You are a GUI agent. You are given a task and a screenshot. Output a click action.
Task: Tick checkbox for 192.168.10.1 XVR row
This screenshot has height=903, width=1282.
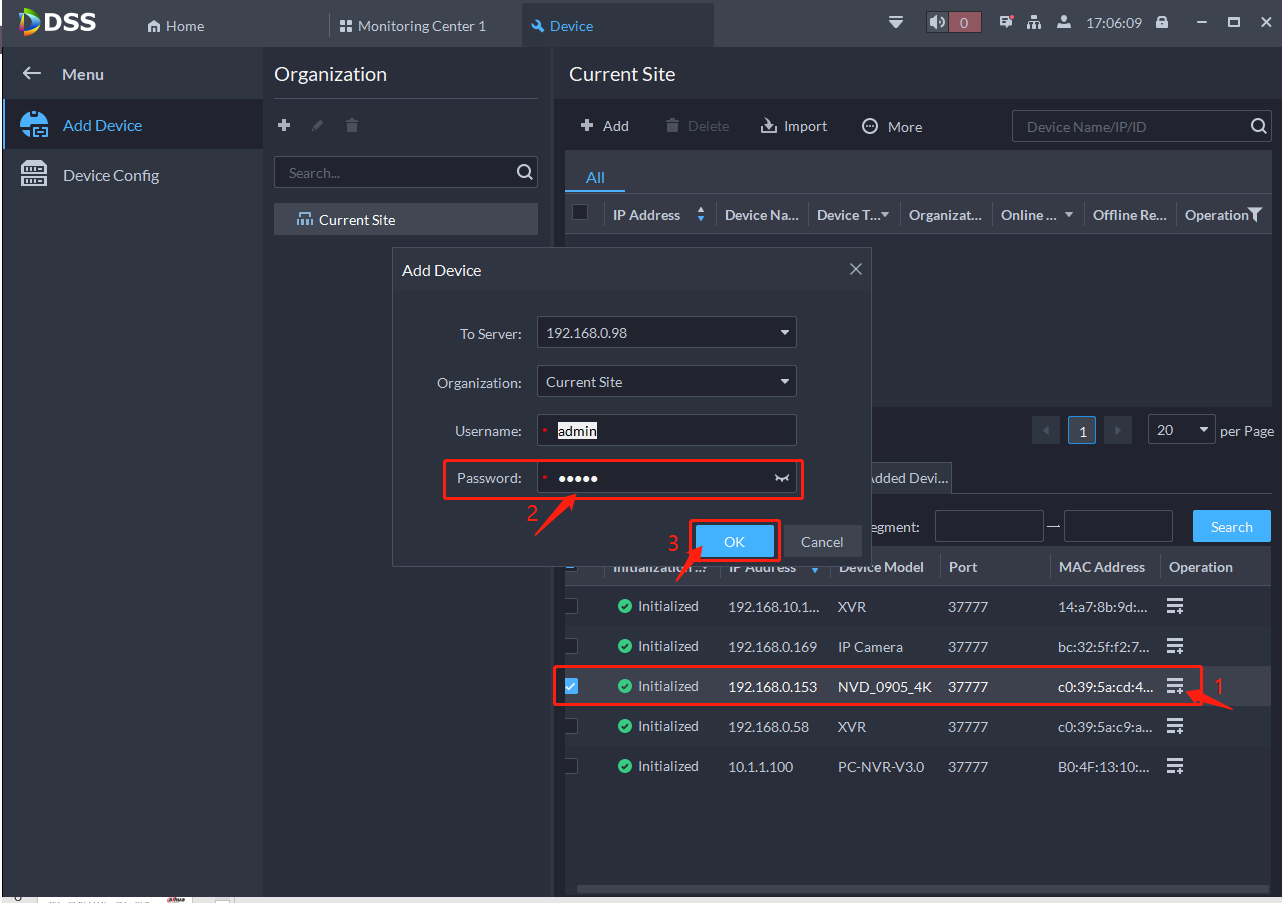pyautogui.click(x=571, y=606)
